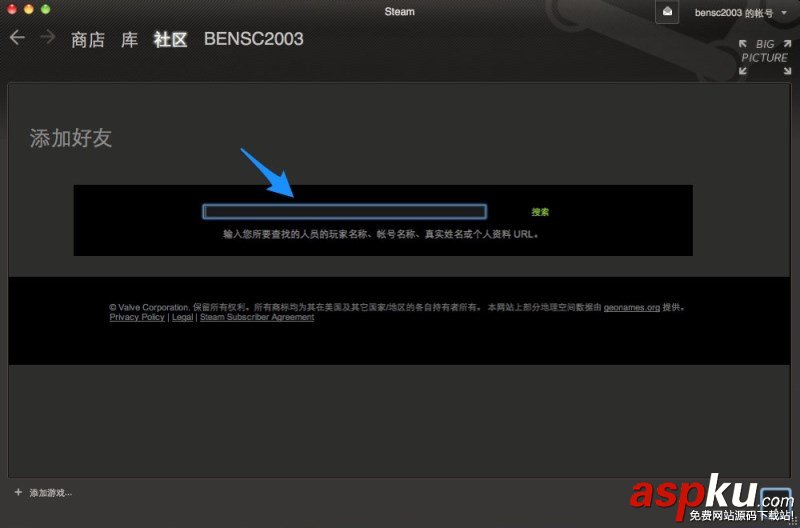Close the Steam window with red button
Viewport: 800px width, 528px height.
[x=12, y=9]
